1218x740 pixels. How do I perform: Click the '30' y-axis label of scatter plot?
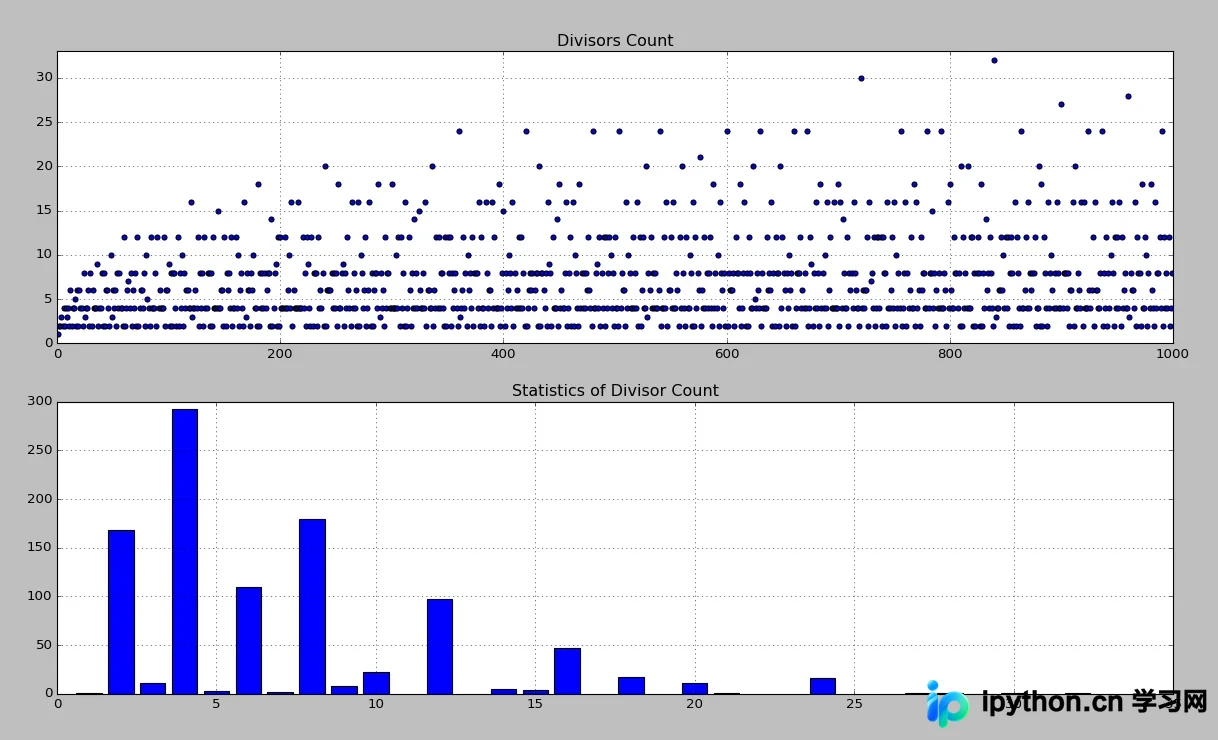coord(44,78)
